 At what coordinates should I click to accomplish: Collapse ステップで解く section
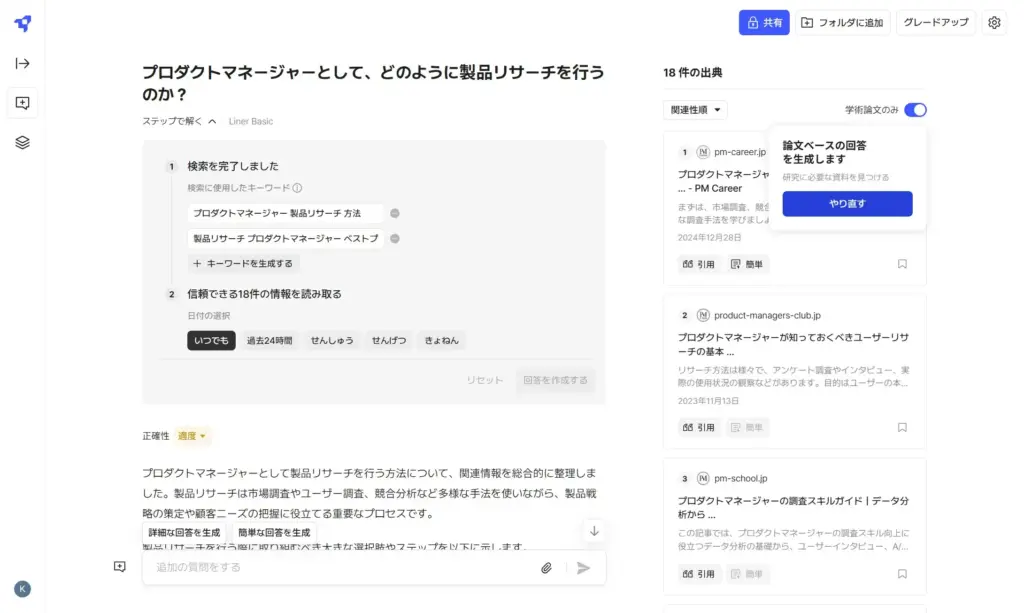pos(179,121)
